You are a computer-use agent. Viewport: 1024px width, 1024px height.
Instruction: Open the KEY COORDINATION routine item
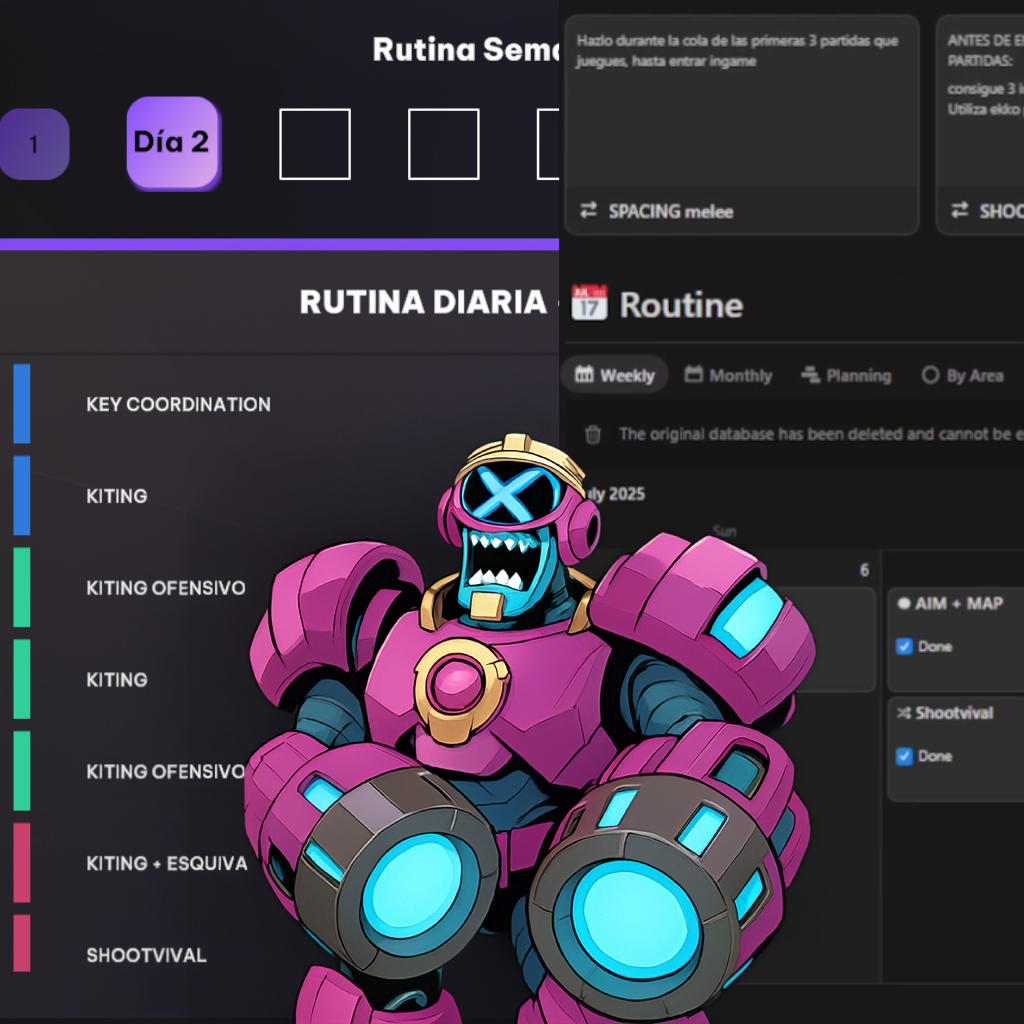click(178, 404)
